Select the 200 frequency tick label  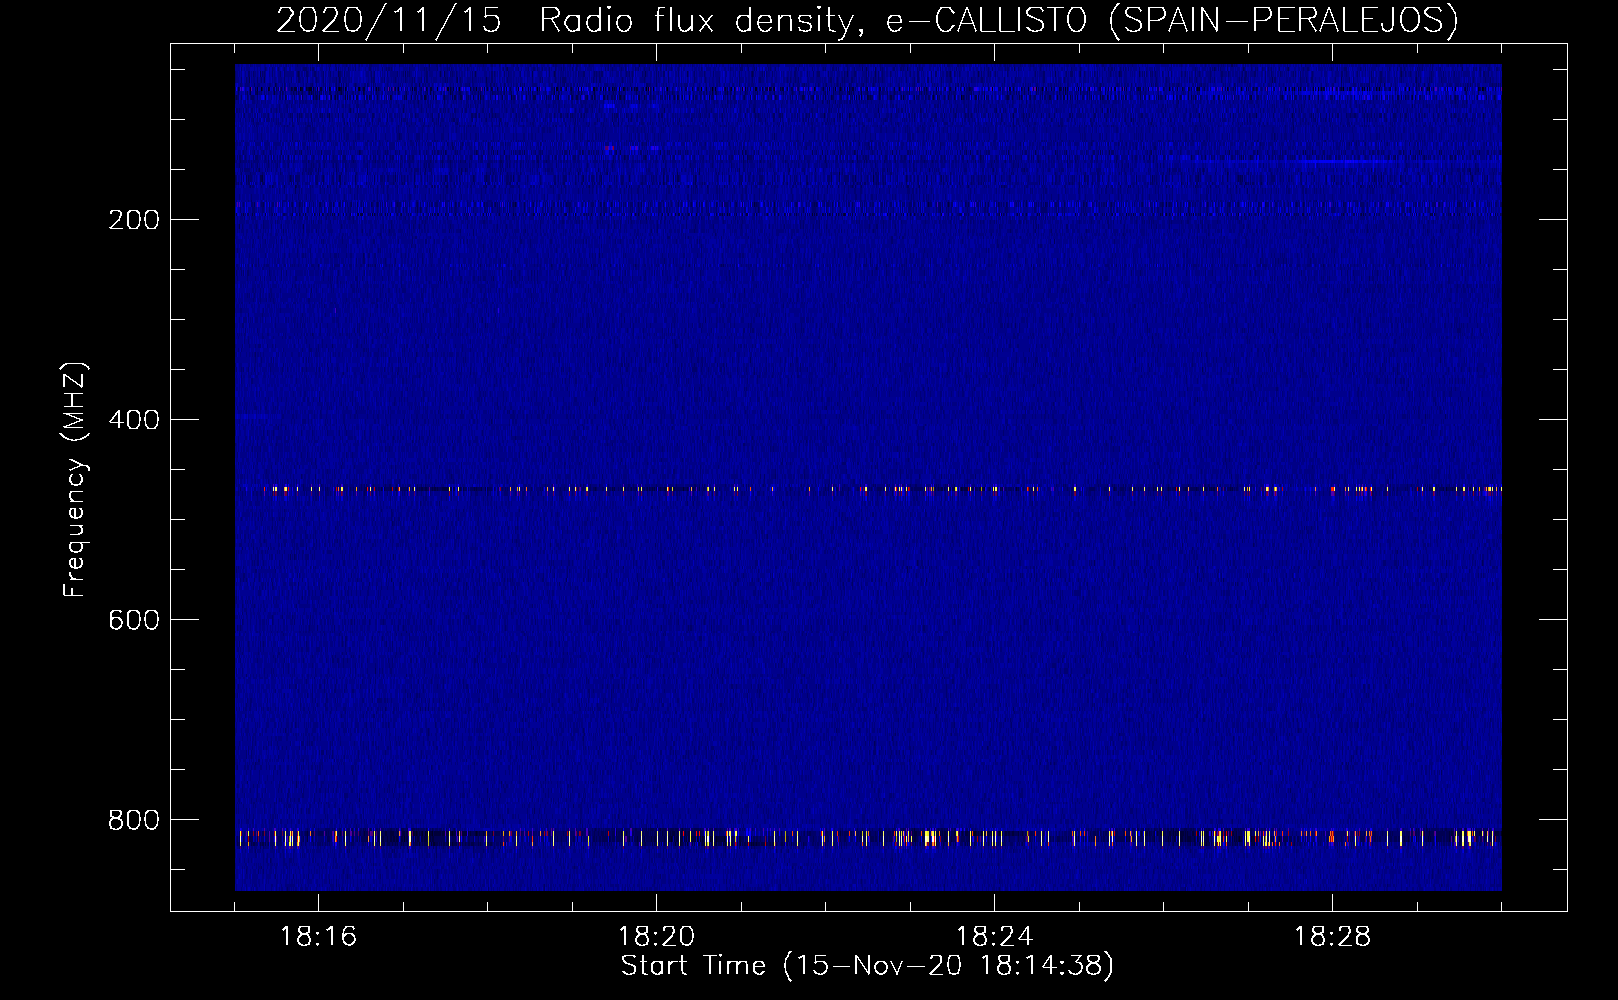click(133, 220)
